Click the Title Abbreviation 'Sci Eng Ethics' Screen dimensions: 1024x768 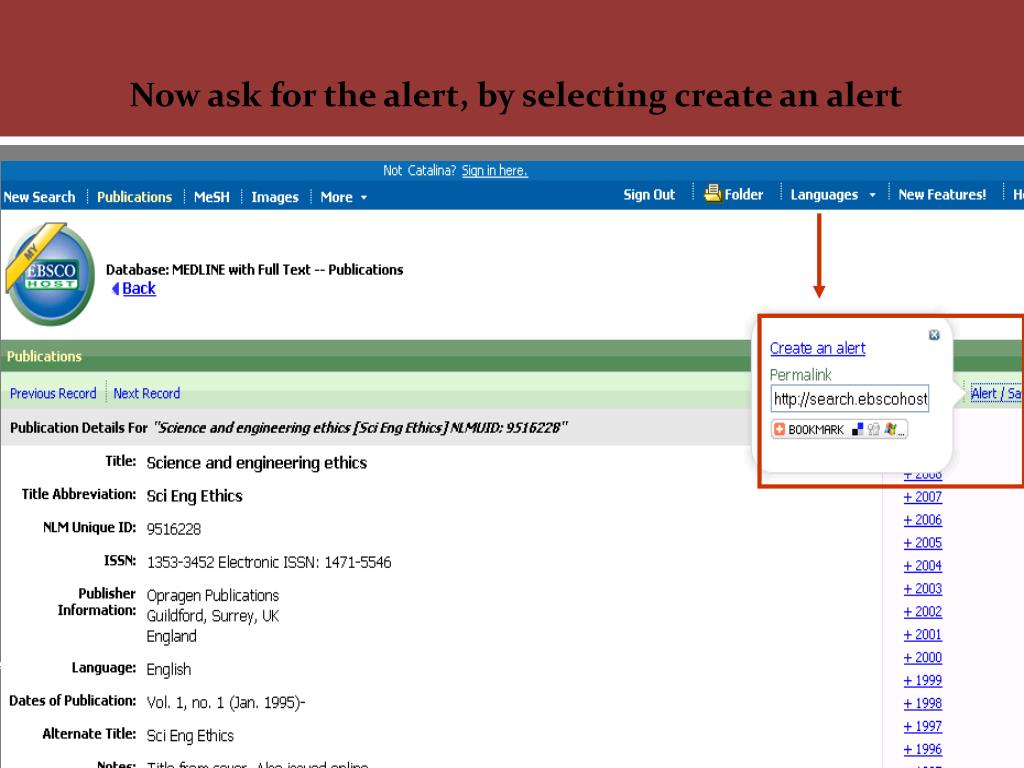coord(195,496)
